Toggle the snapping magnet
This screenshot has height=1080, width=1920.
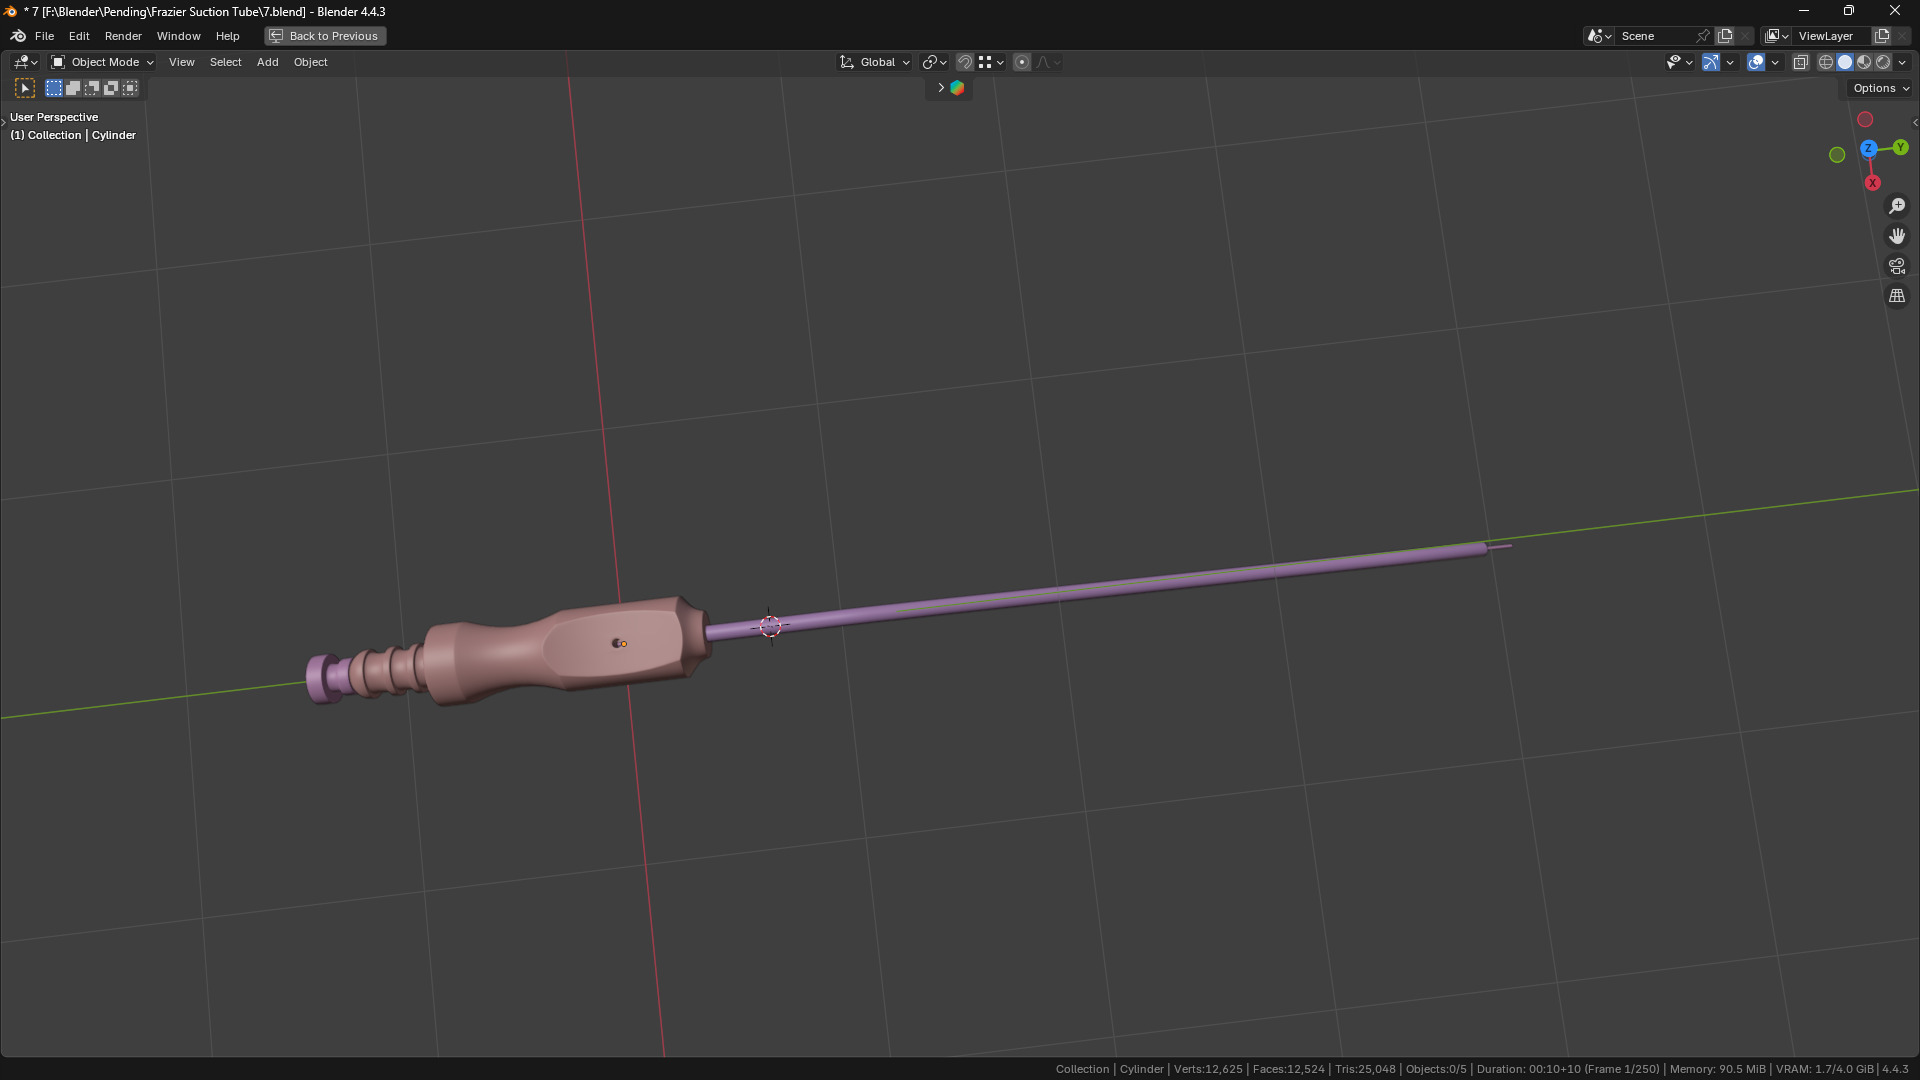coord(965,62)
